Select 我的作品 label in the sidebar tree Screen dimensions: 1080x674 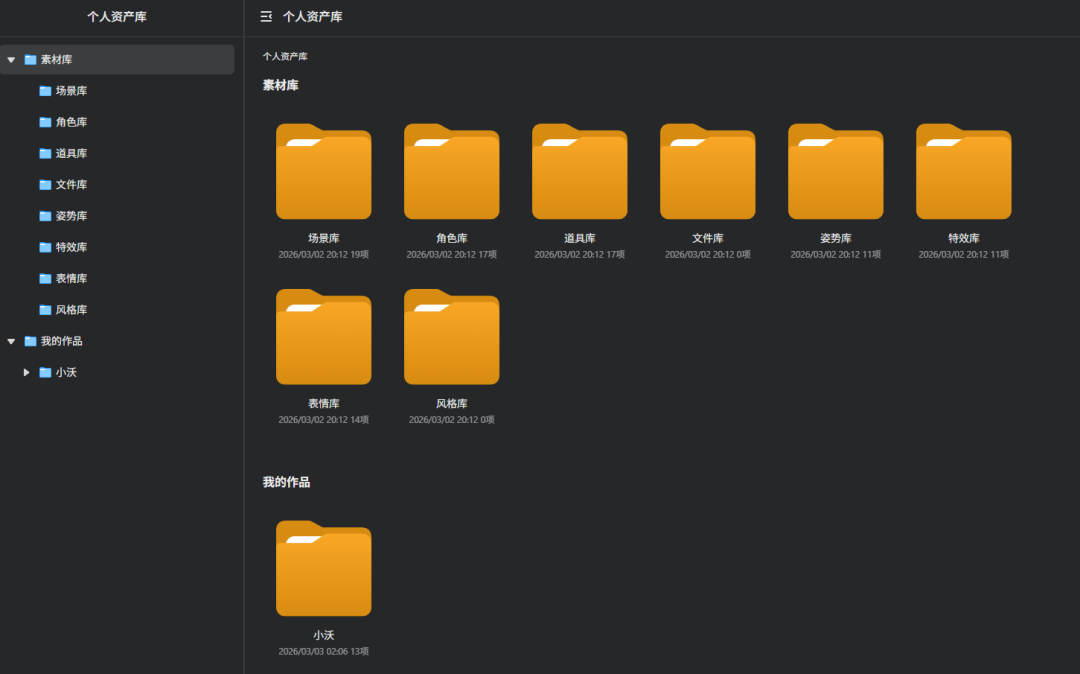click(61, 341)
